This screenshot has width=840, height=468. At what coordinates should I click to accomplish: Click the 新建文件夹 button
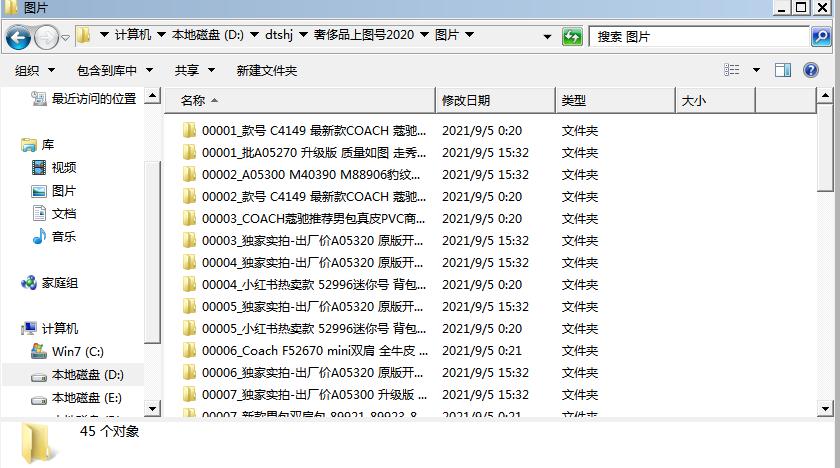pos(267,70)
